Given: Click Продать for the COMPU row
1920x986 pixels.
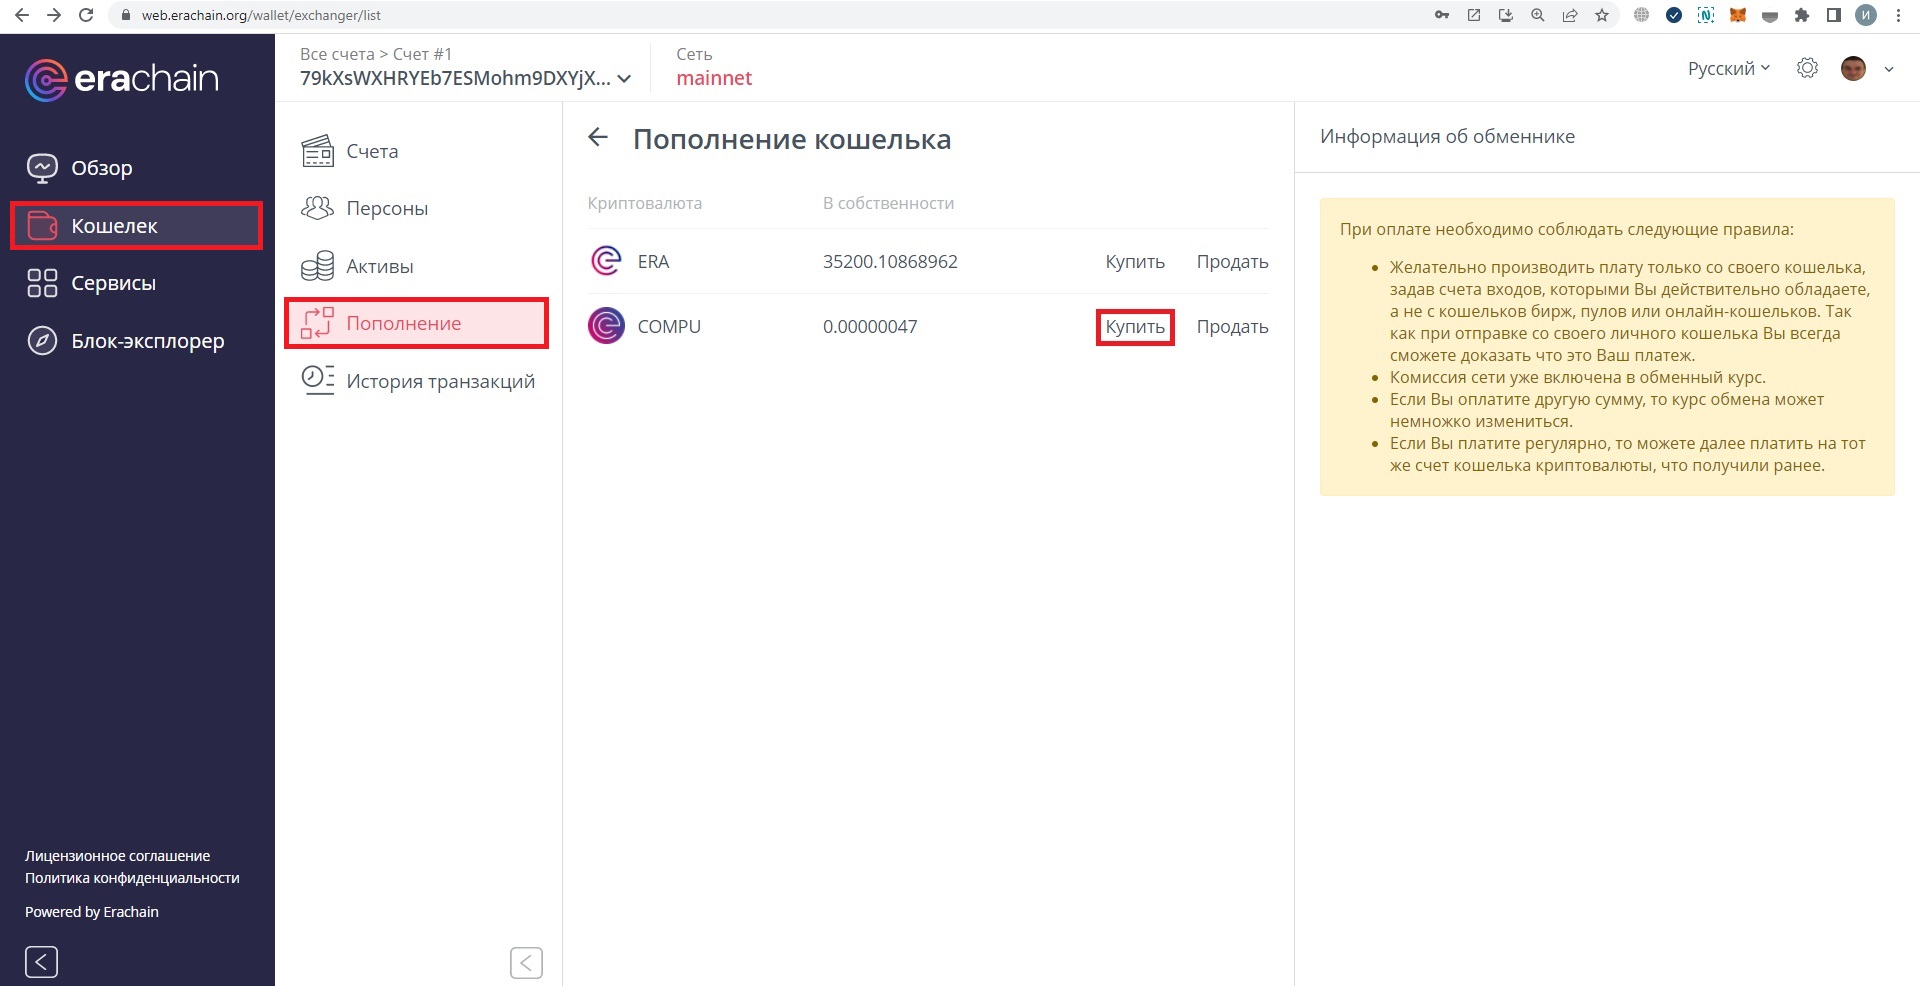Looking at the screenshot, I should coord(1232,327).
